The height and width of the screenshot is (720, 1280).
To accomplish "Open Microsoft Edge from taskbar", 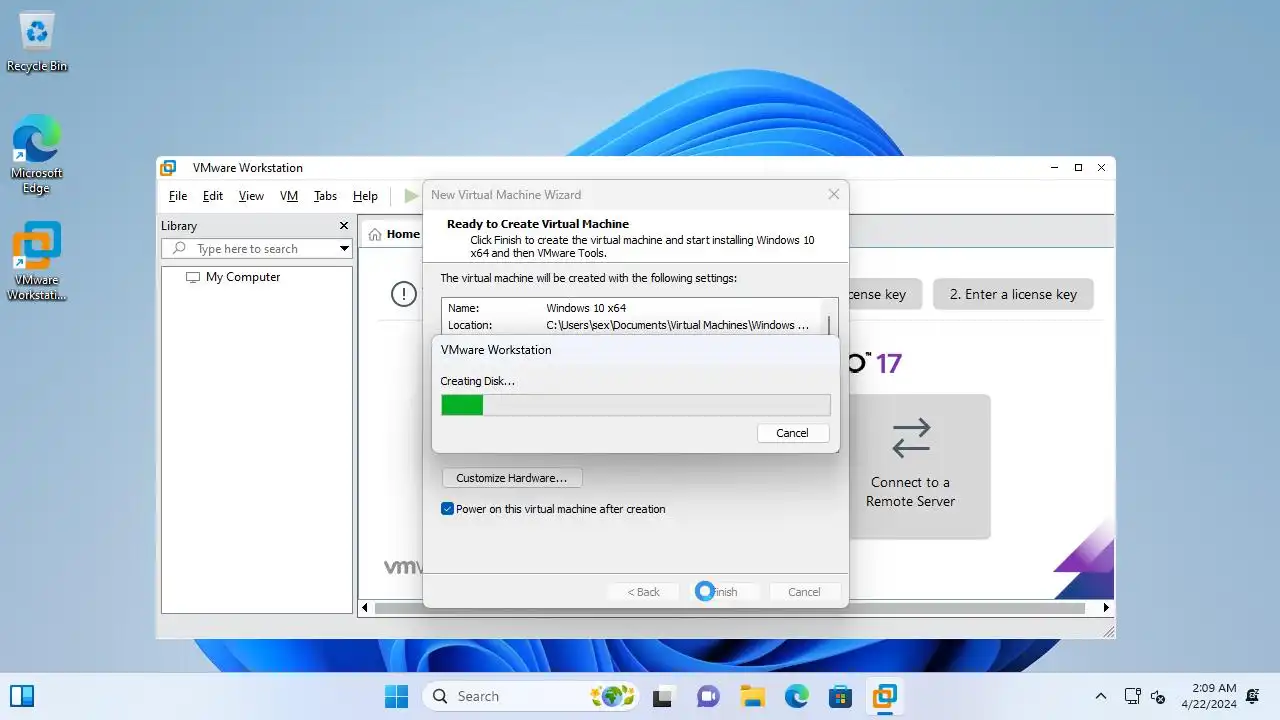I will coord(797,696).
